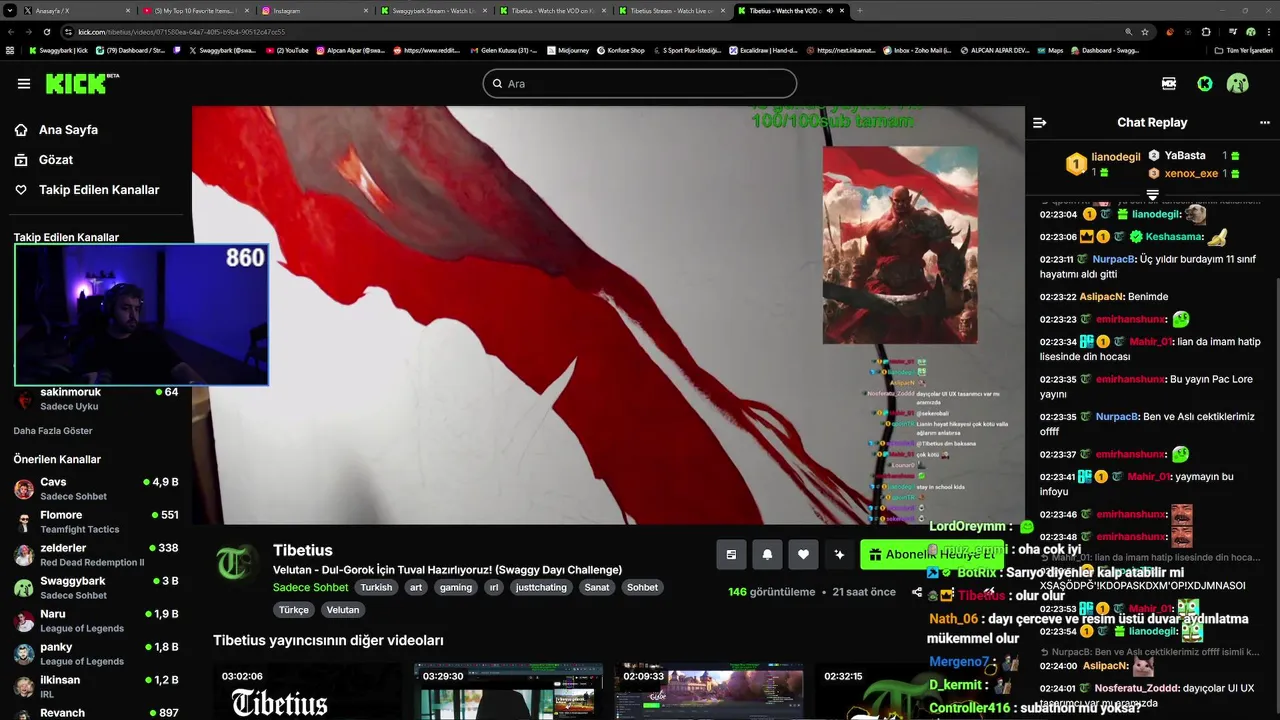The width and height of the screenshot is (1280, 720).
Task: Click the Swaggybark channel avatar
Action: click(24, 588)
